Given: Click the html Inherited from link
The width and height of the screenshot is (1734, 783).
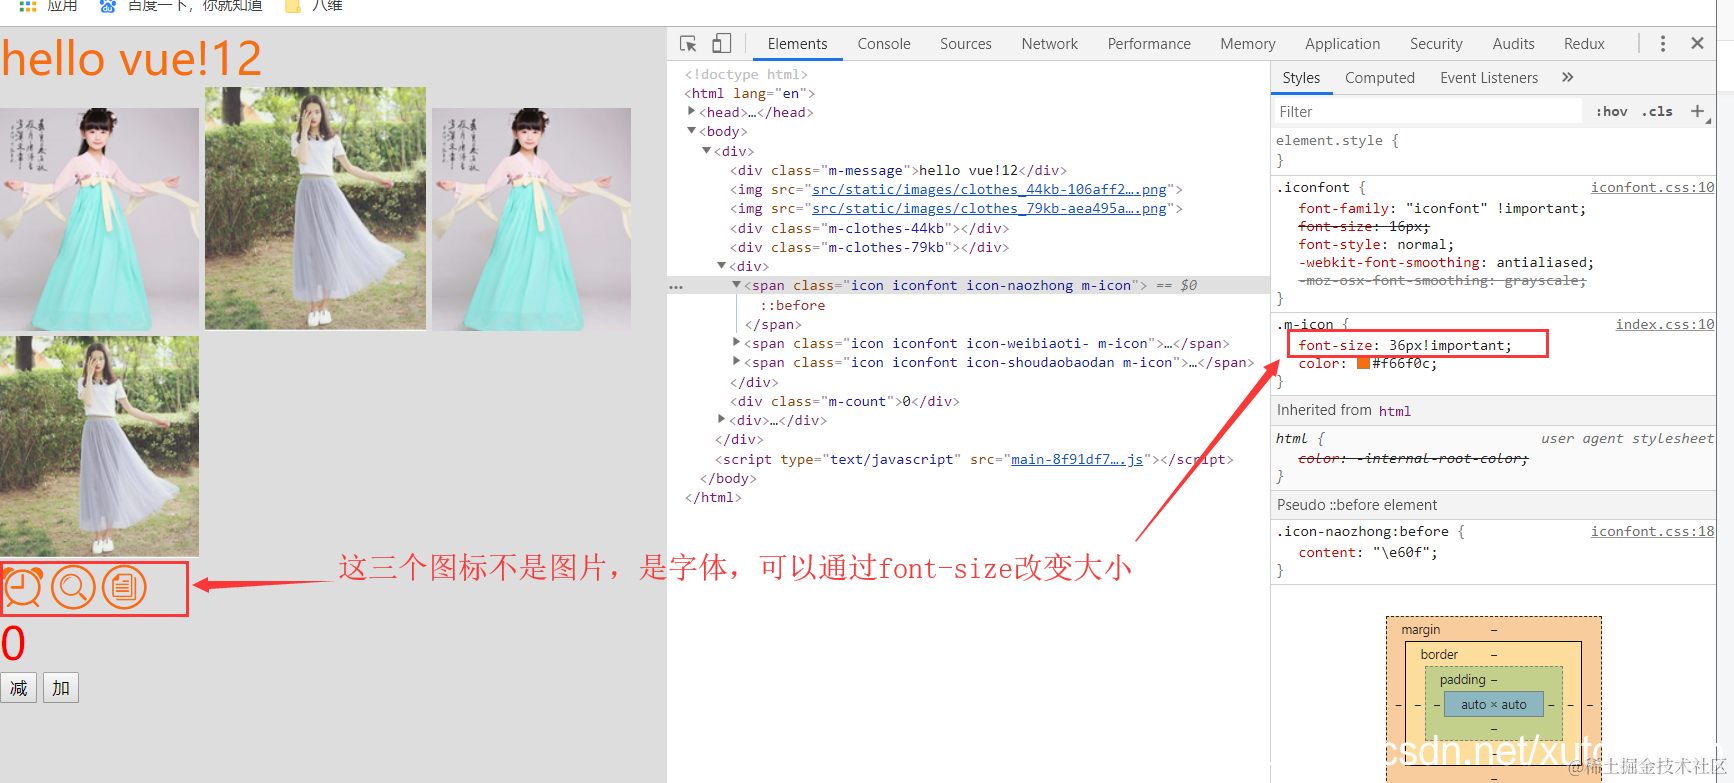Looking at the screenshot, I should [x=1395, y=411].
